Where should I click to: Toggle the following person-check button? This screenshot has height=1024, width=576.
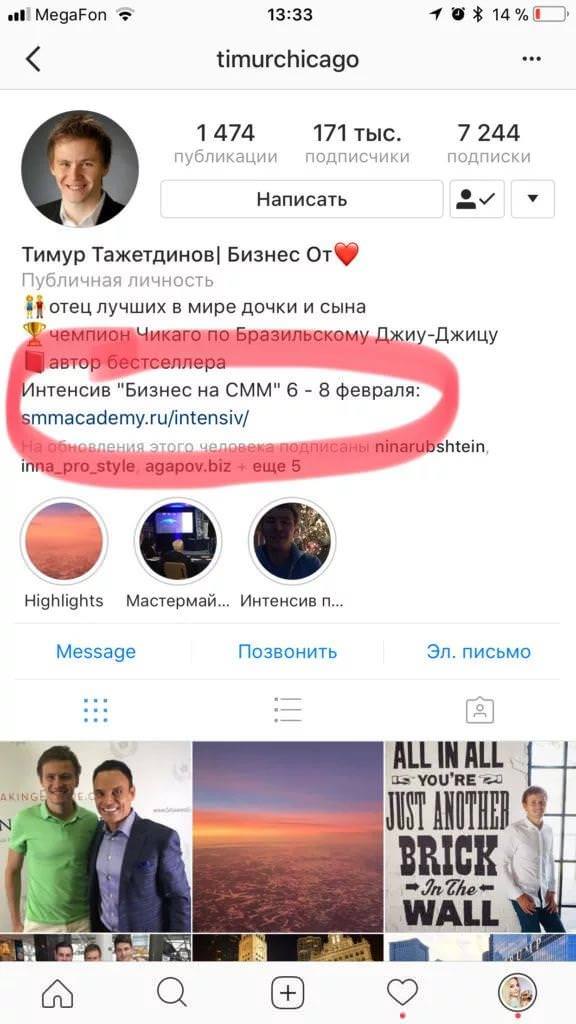click(x=477, y=199)
